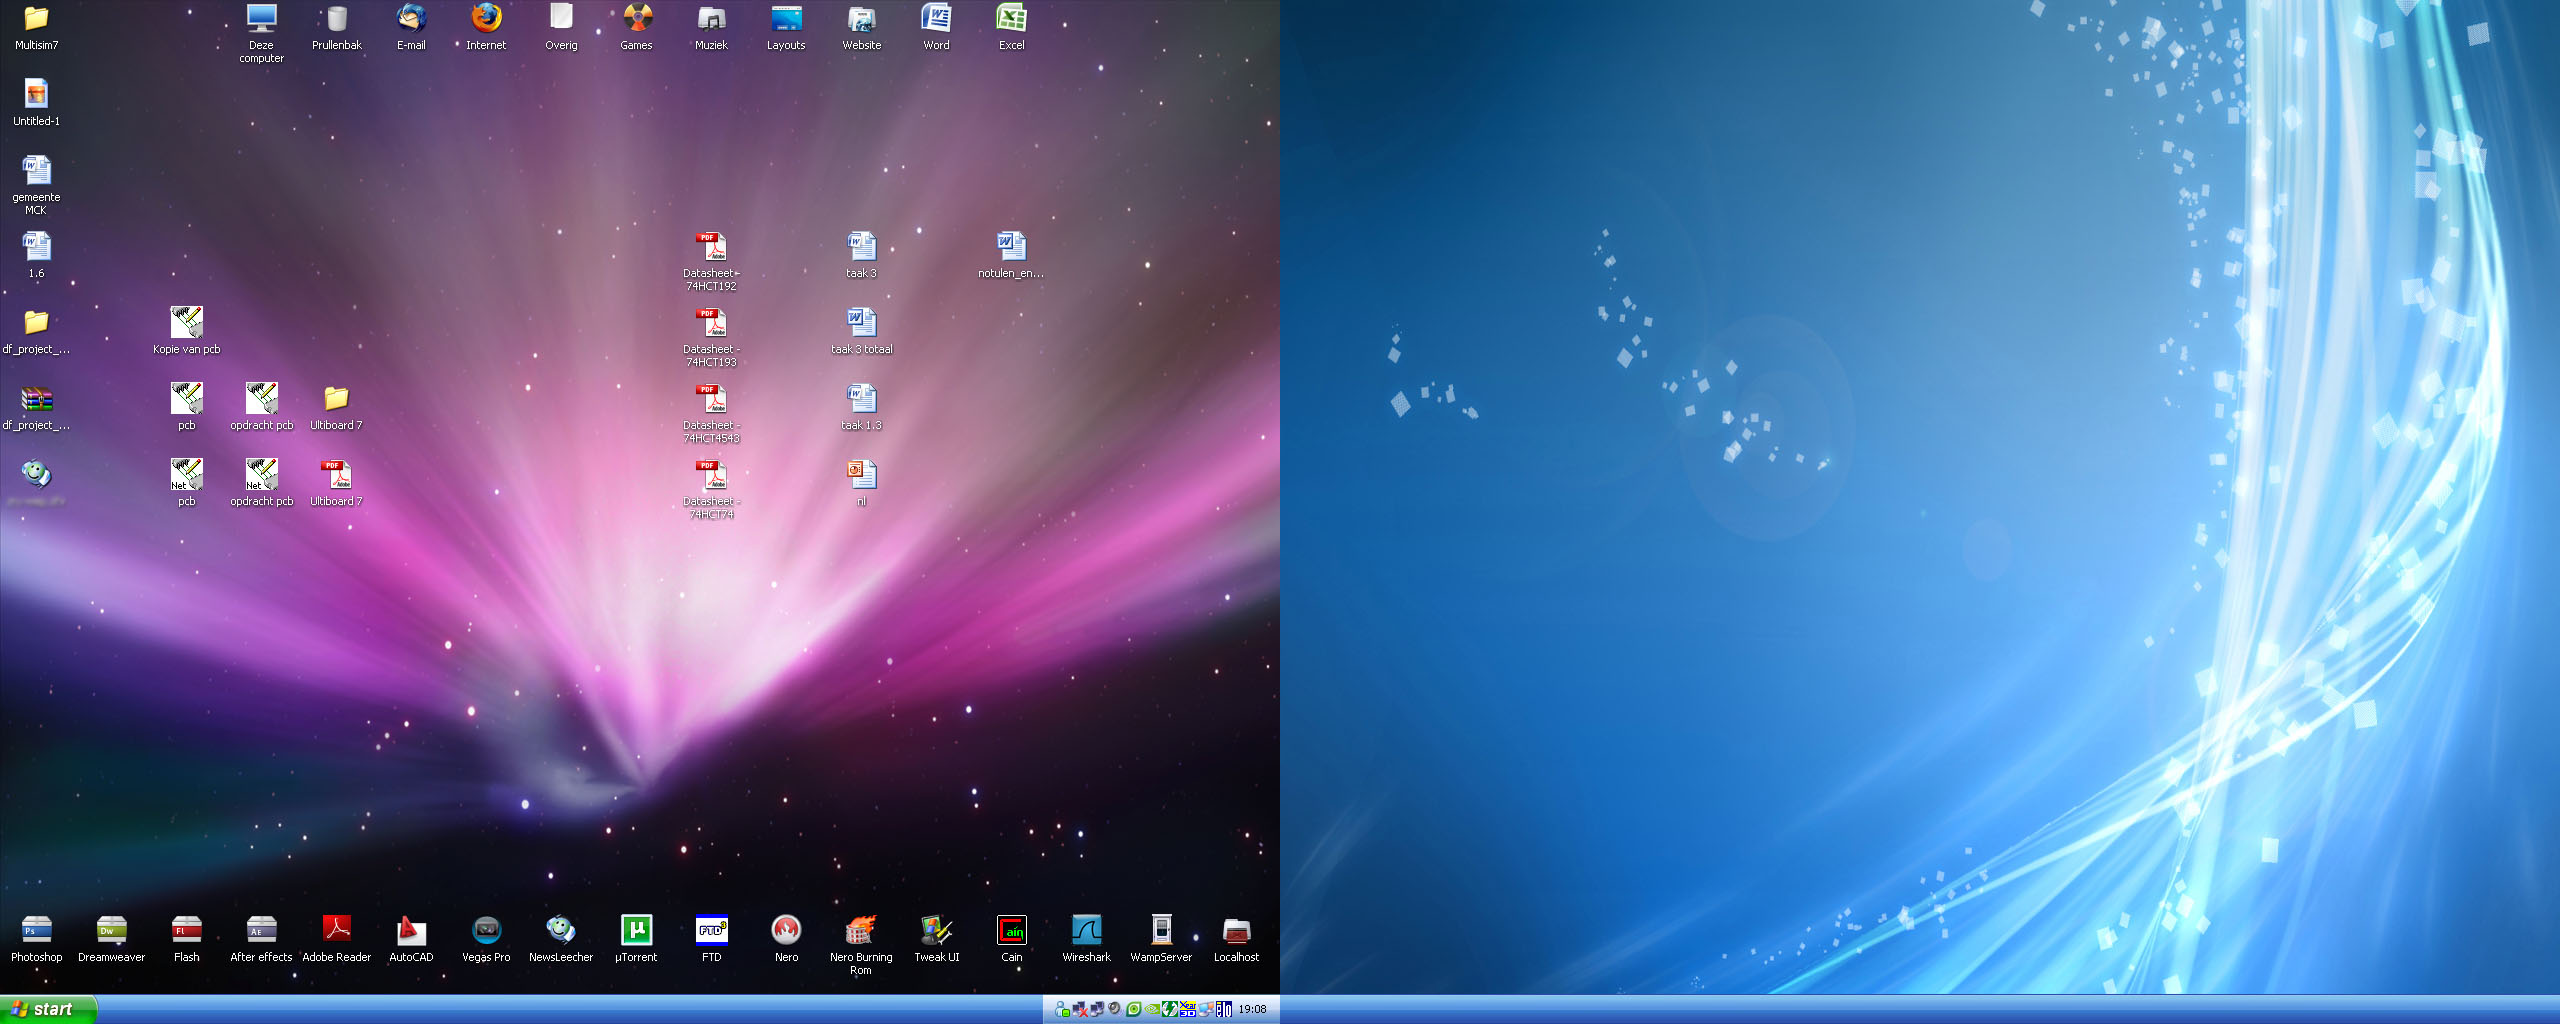Click the elo touchscreen tray icon
The image size is (2560, 1024).
(x=1224, y=1009)
